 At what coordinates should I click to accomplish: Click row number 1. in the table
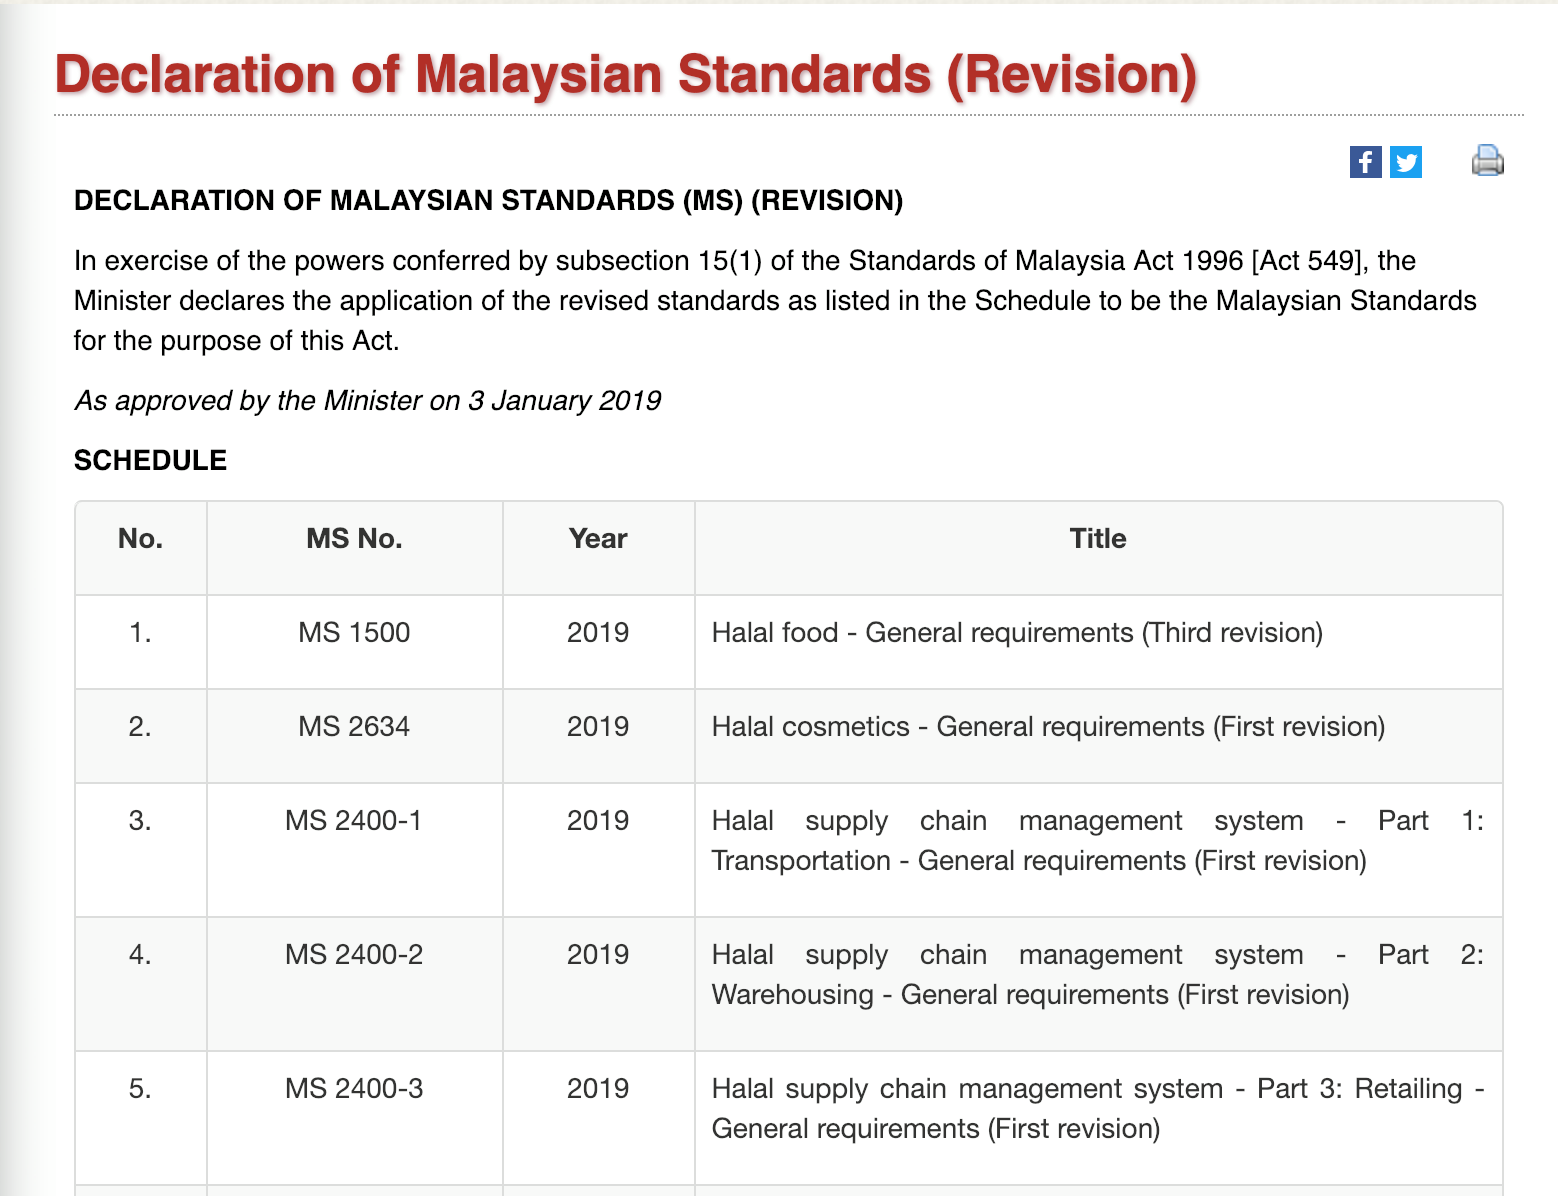(x=140, y=633)
